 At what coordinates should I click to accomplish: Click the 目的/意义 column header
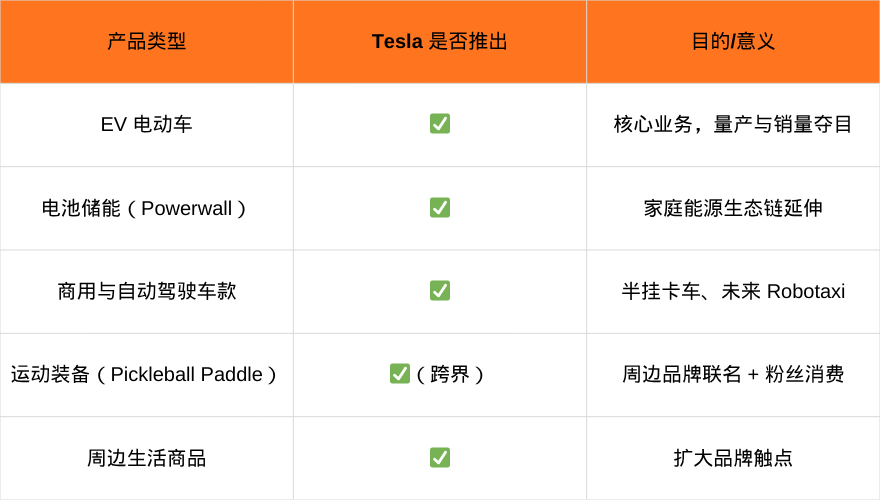[733, 42]
